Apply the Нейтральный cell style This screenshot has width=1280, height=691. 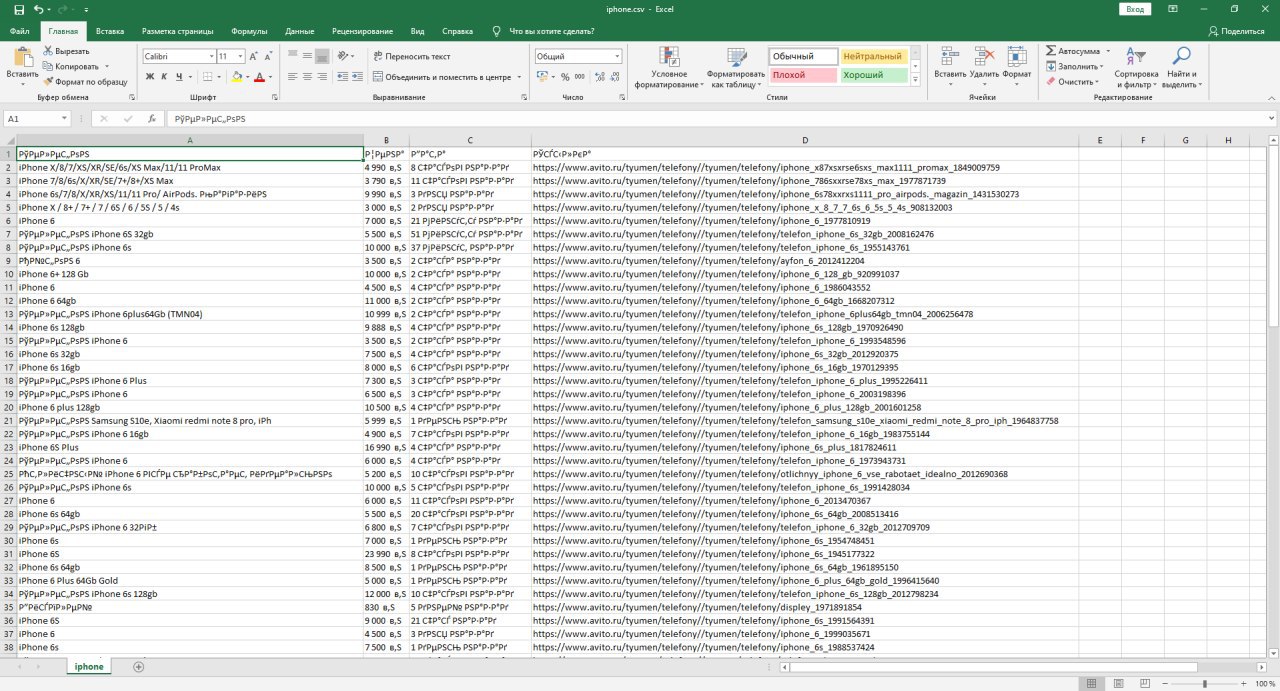click(x=873, y=57)
